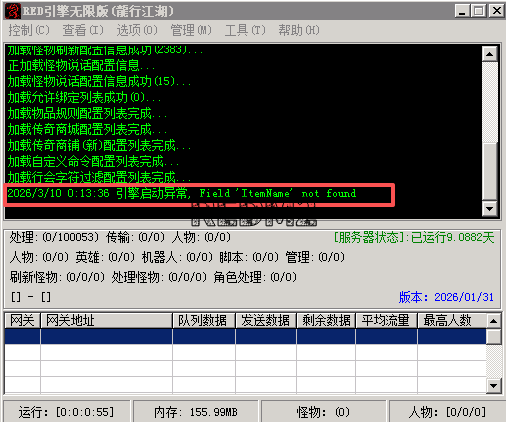
Task: Open the 帮助(H) menu
Action: pos(299,30)
